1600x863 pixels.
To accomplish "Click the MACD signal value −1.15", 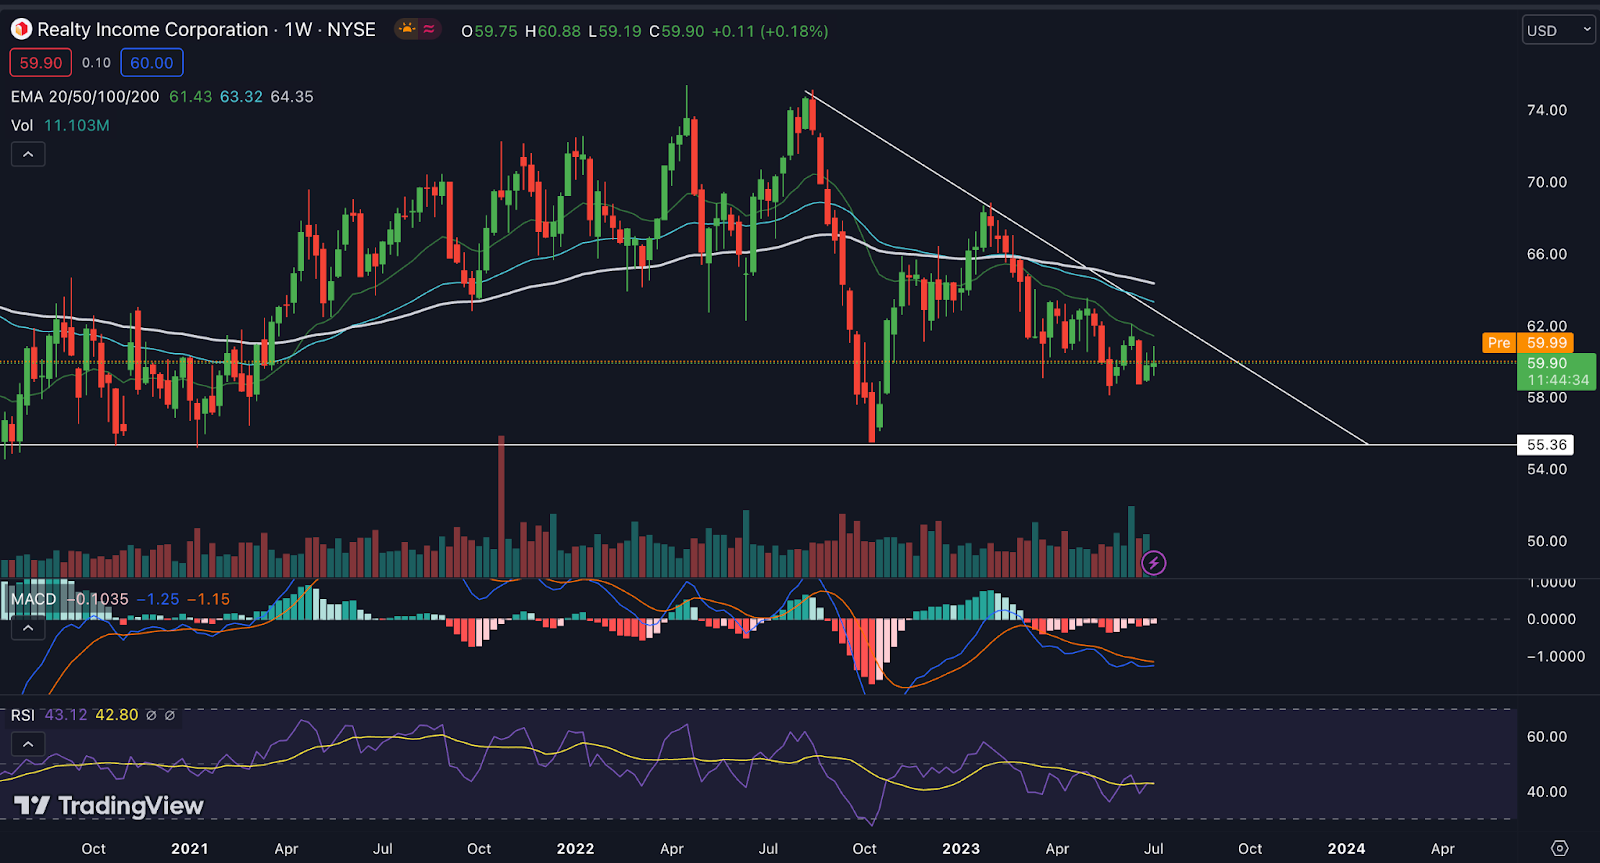I will [208, 599].
